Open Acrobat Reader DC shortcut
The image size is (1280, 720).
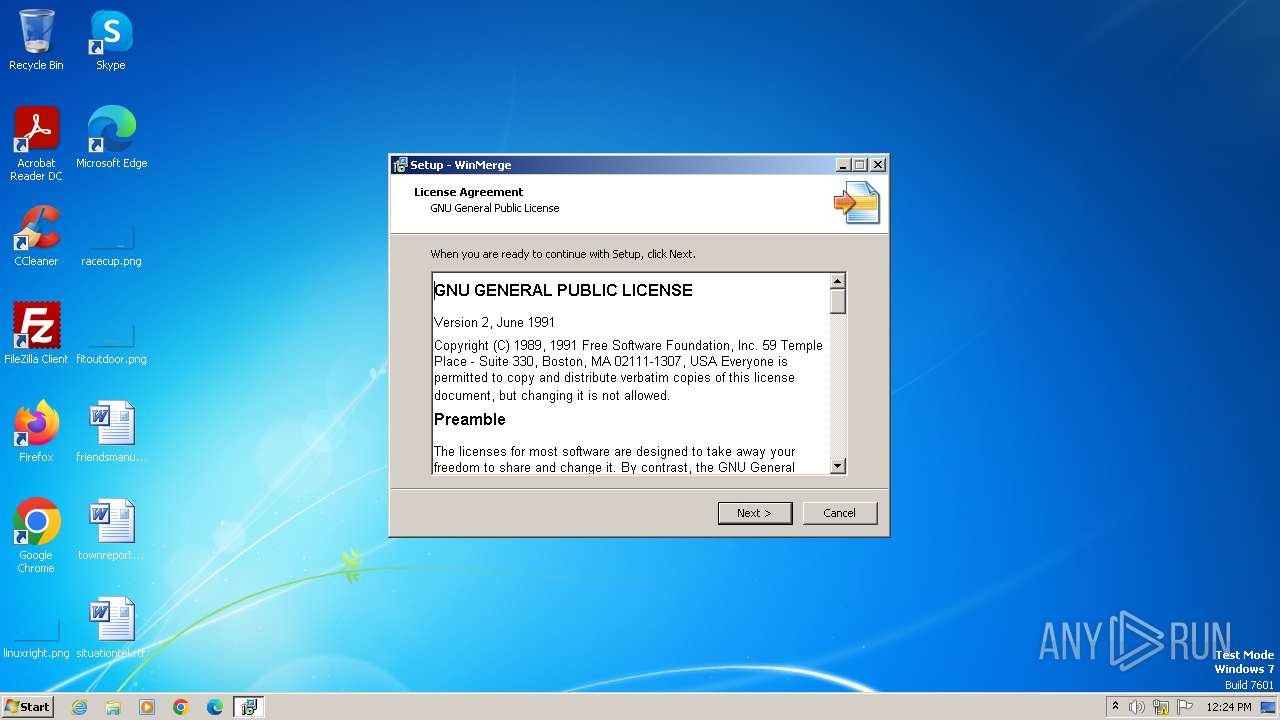coord(36,143)
